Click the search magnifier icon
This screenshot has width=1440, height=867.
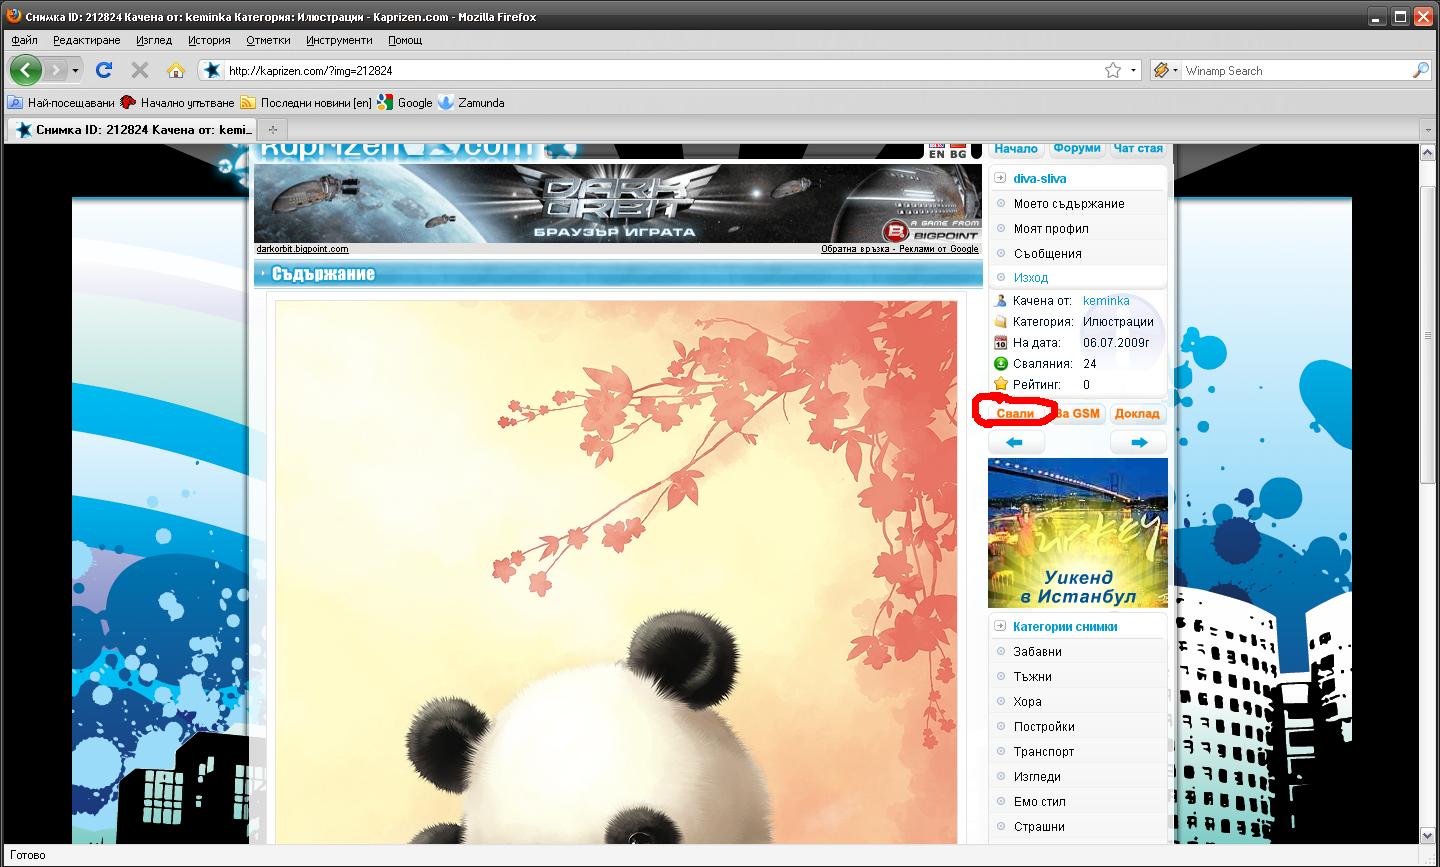(x=1420, y=70)
